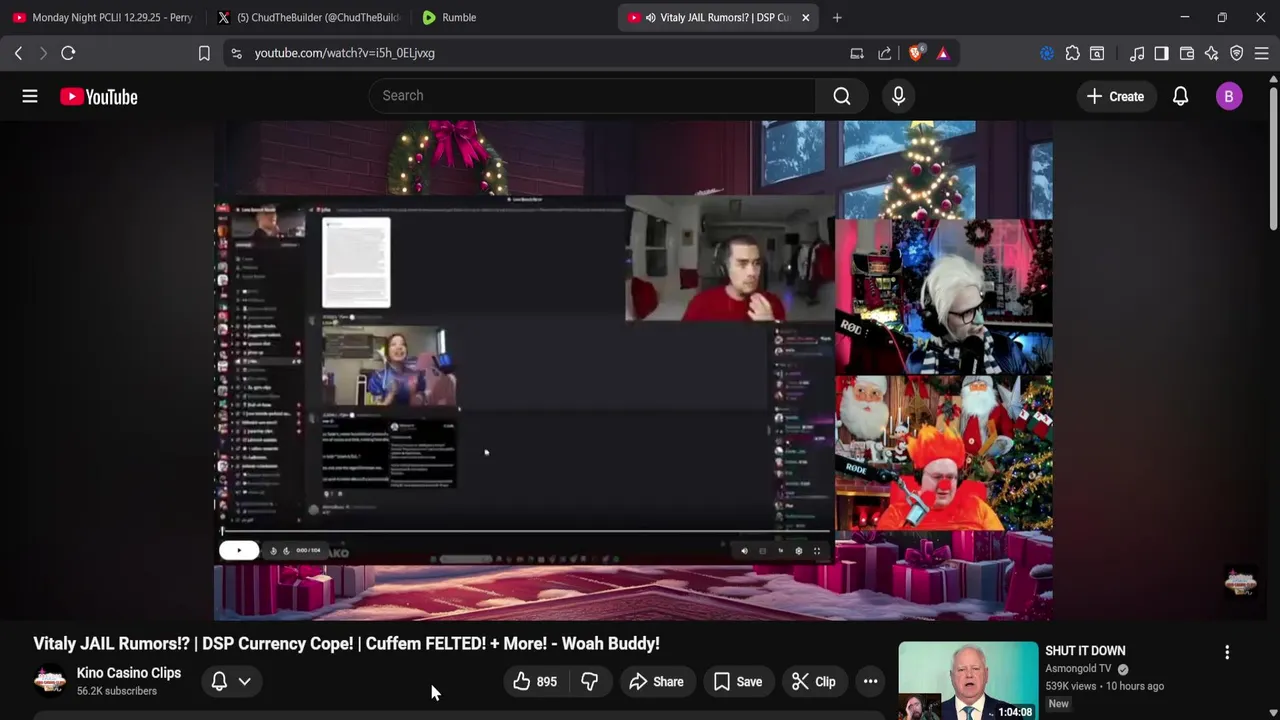Open Brave Wallet icon
This screenshot has width=1280, height=720.
pyautogui.click(x=1187, y=53)
